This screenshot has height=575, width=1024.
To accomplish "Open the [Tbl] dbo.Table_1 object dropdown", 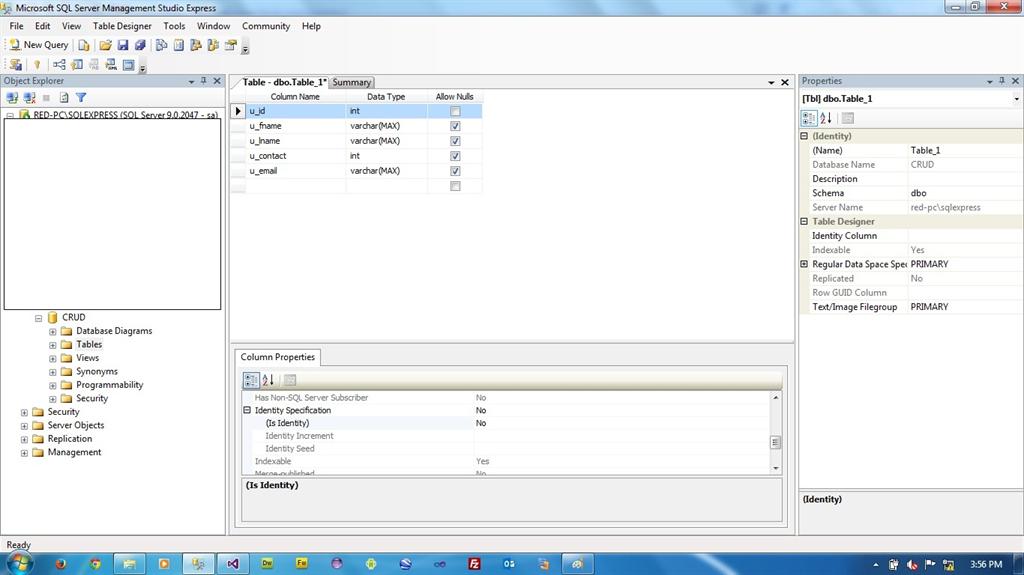I will (1016, 99).
